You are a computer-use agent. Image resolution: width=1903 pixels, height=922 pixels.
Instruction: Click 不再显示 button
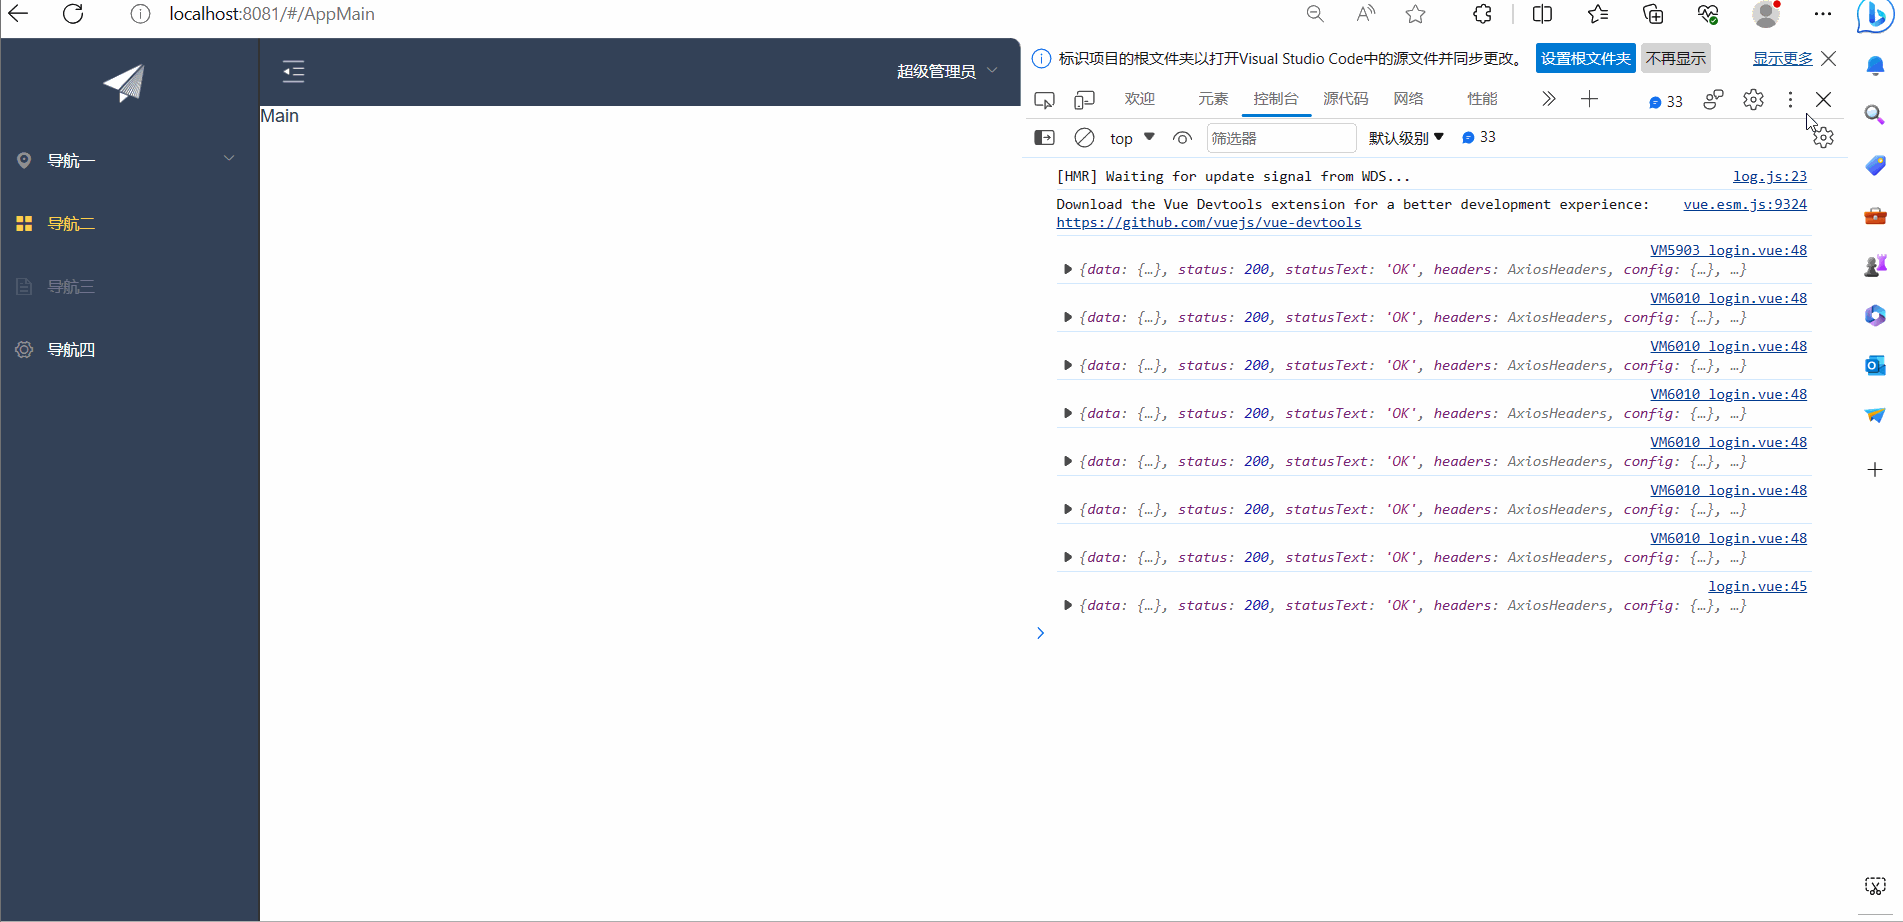[x=1676, y=58]
